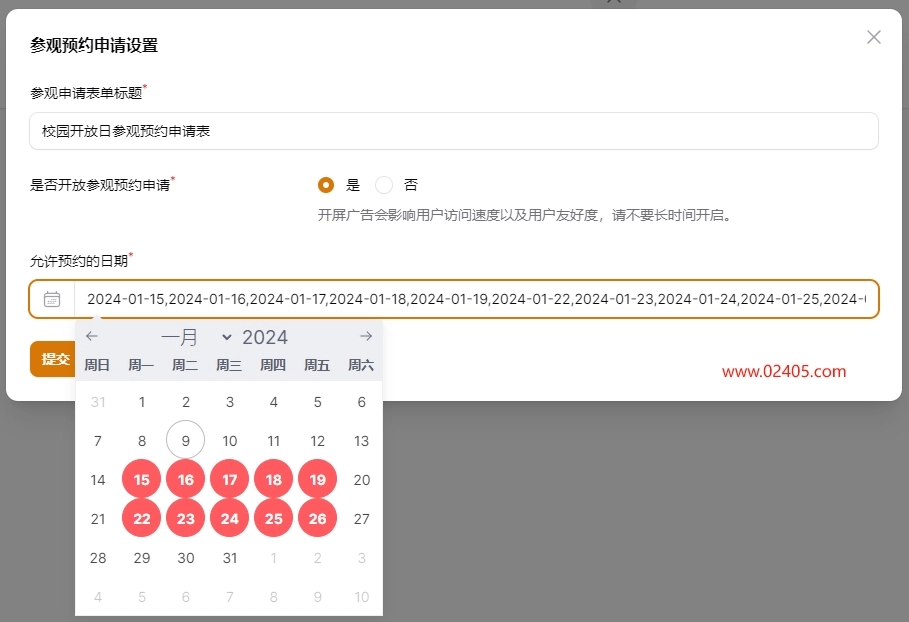Open the www.02405.com link
The image size is (909, 622).
(784, 371)
